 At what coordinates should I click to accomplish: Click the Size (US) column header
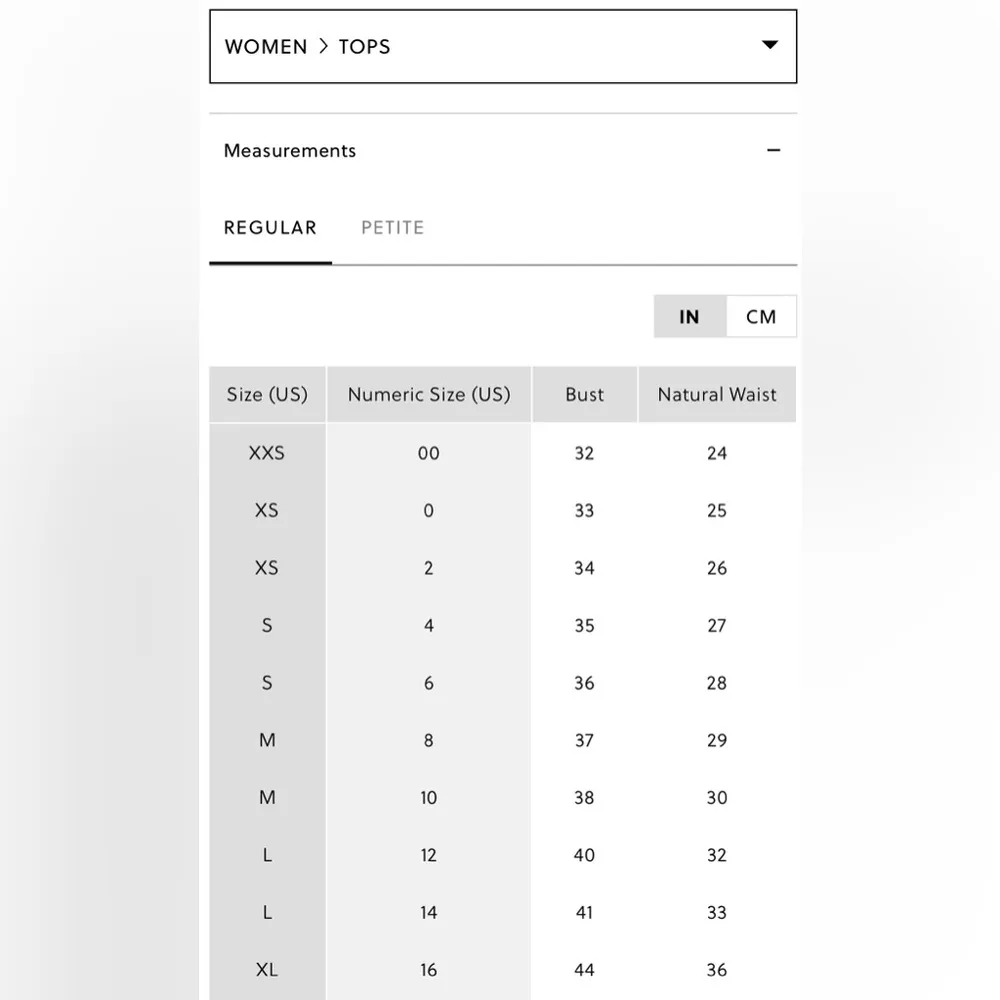click(267, 395)
